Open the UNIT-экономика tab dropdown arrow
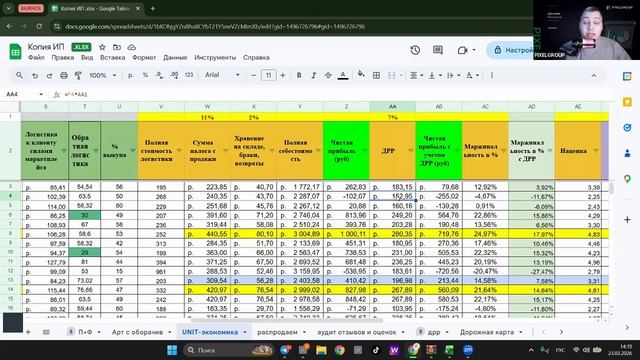The image size is (640, 360). coord(245,332)
